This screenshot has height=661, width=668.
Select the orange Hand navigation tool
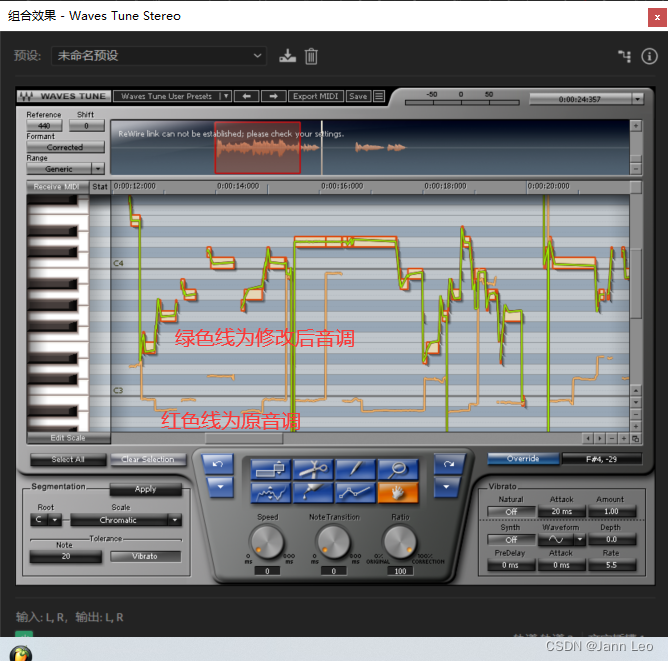[398, 492]
